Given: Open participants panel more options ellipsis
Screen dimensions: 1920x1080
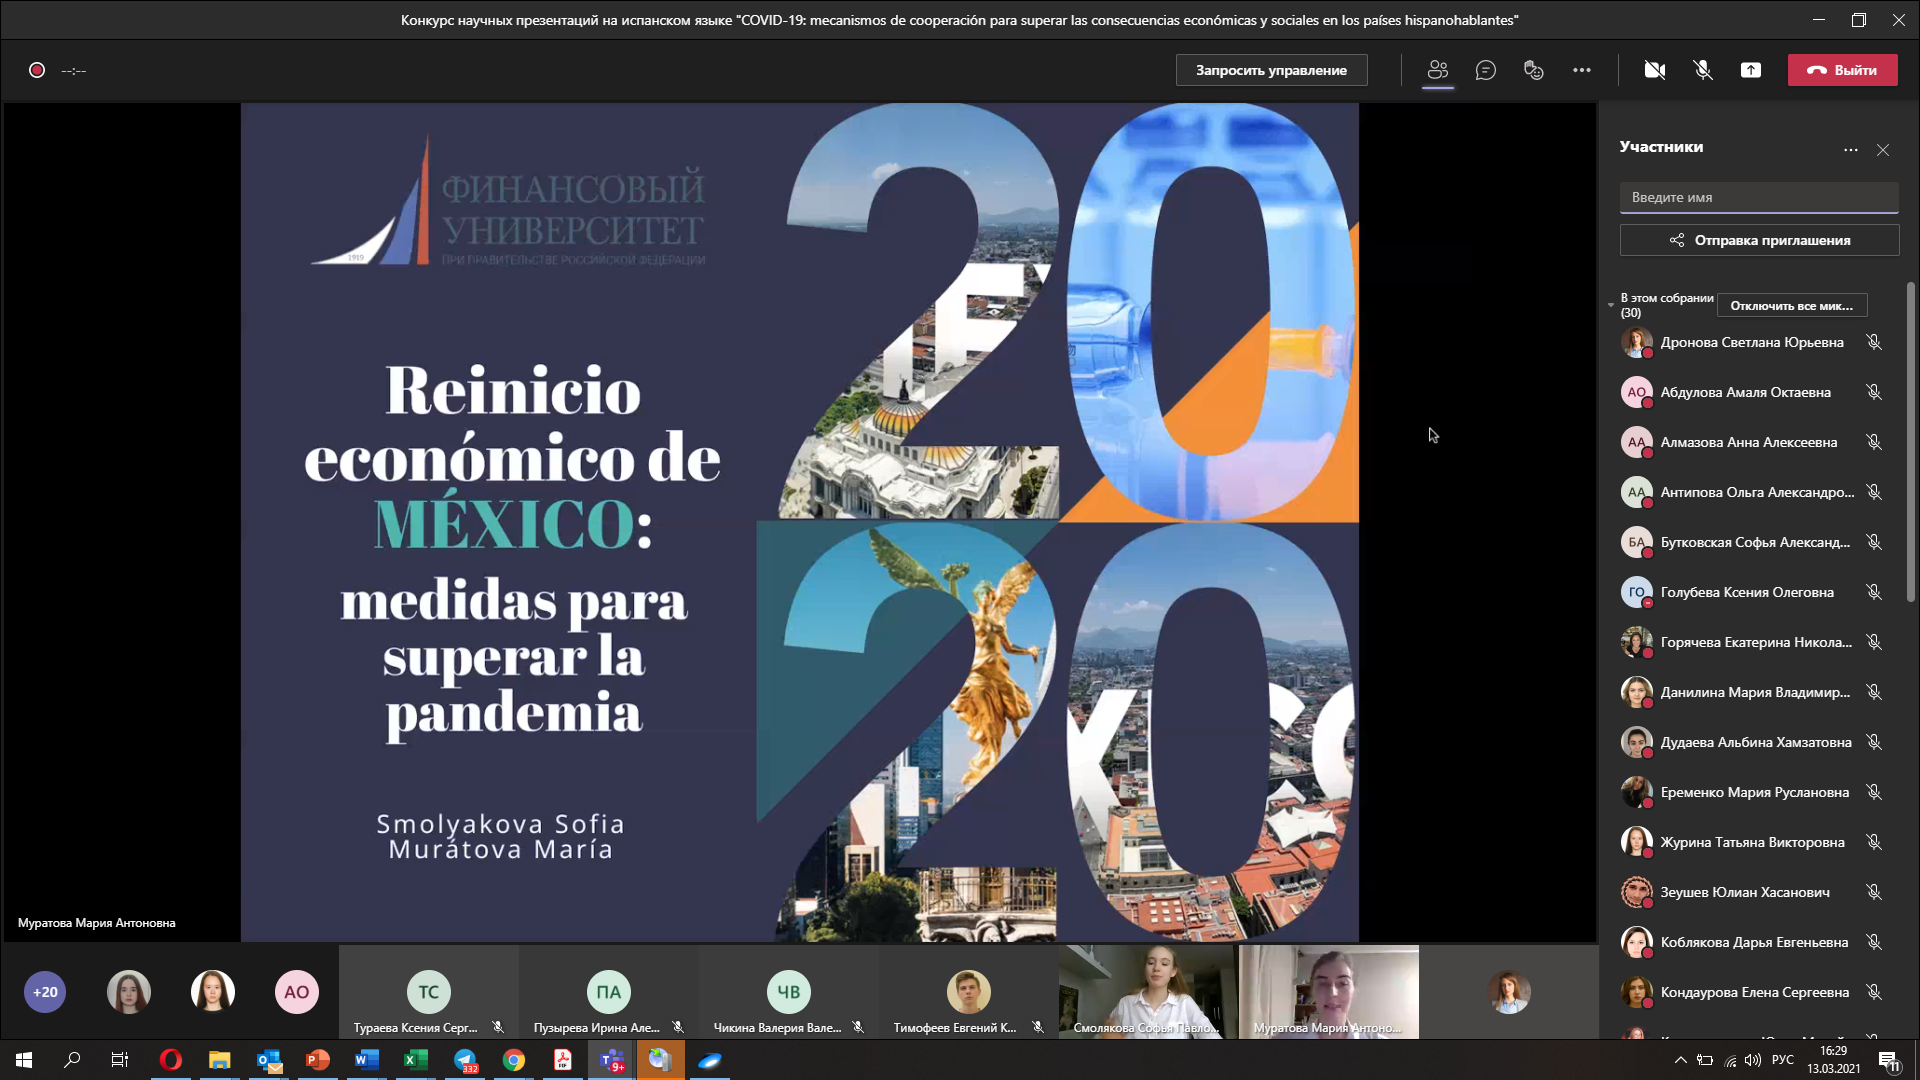Looking at the screenshot, I should (x=1851, y=150).
